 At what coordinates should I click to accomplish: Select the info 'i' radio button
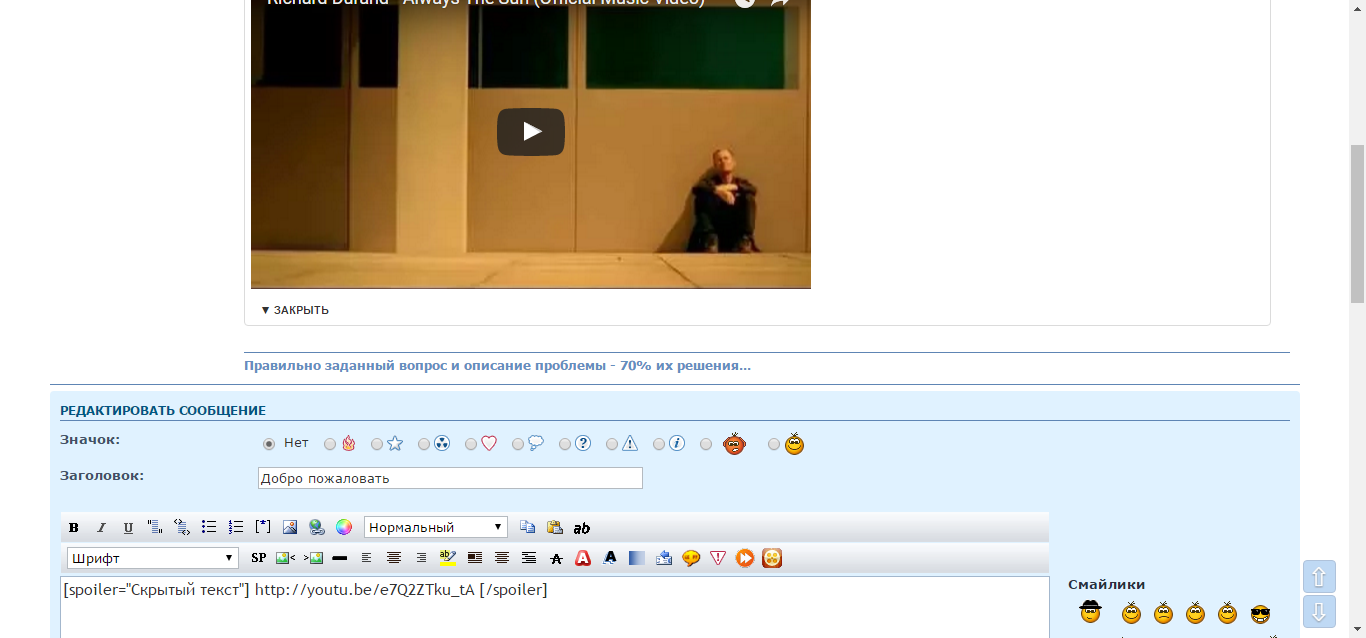pyautogui.click(x=659, y=444)
